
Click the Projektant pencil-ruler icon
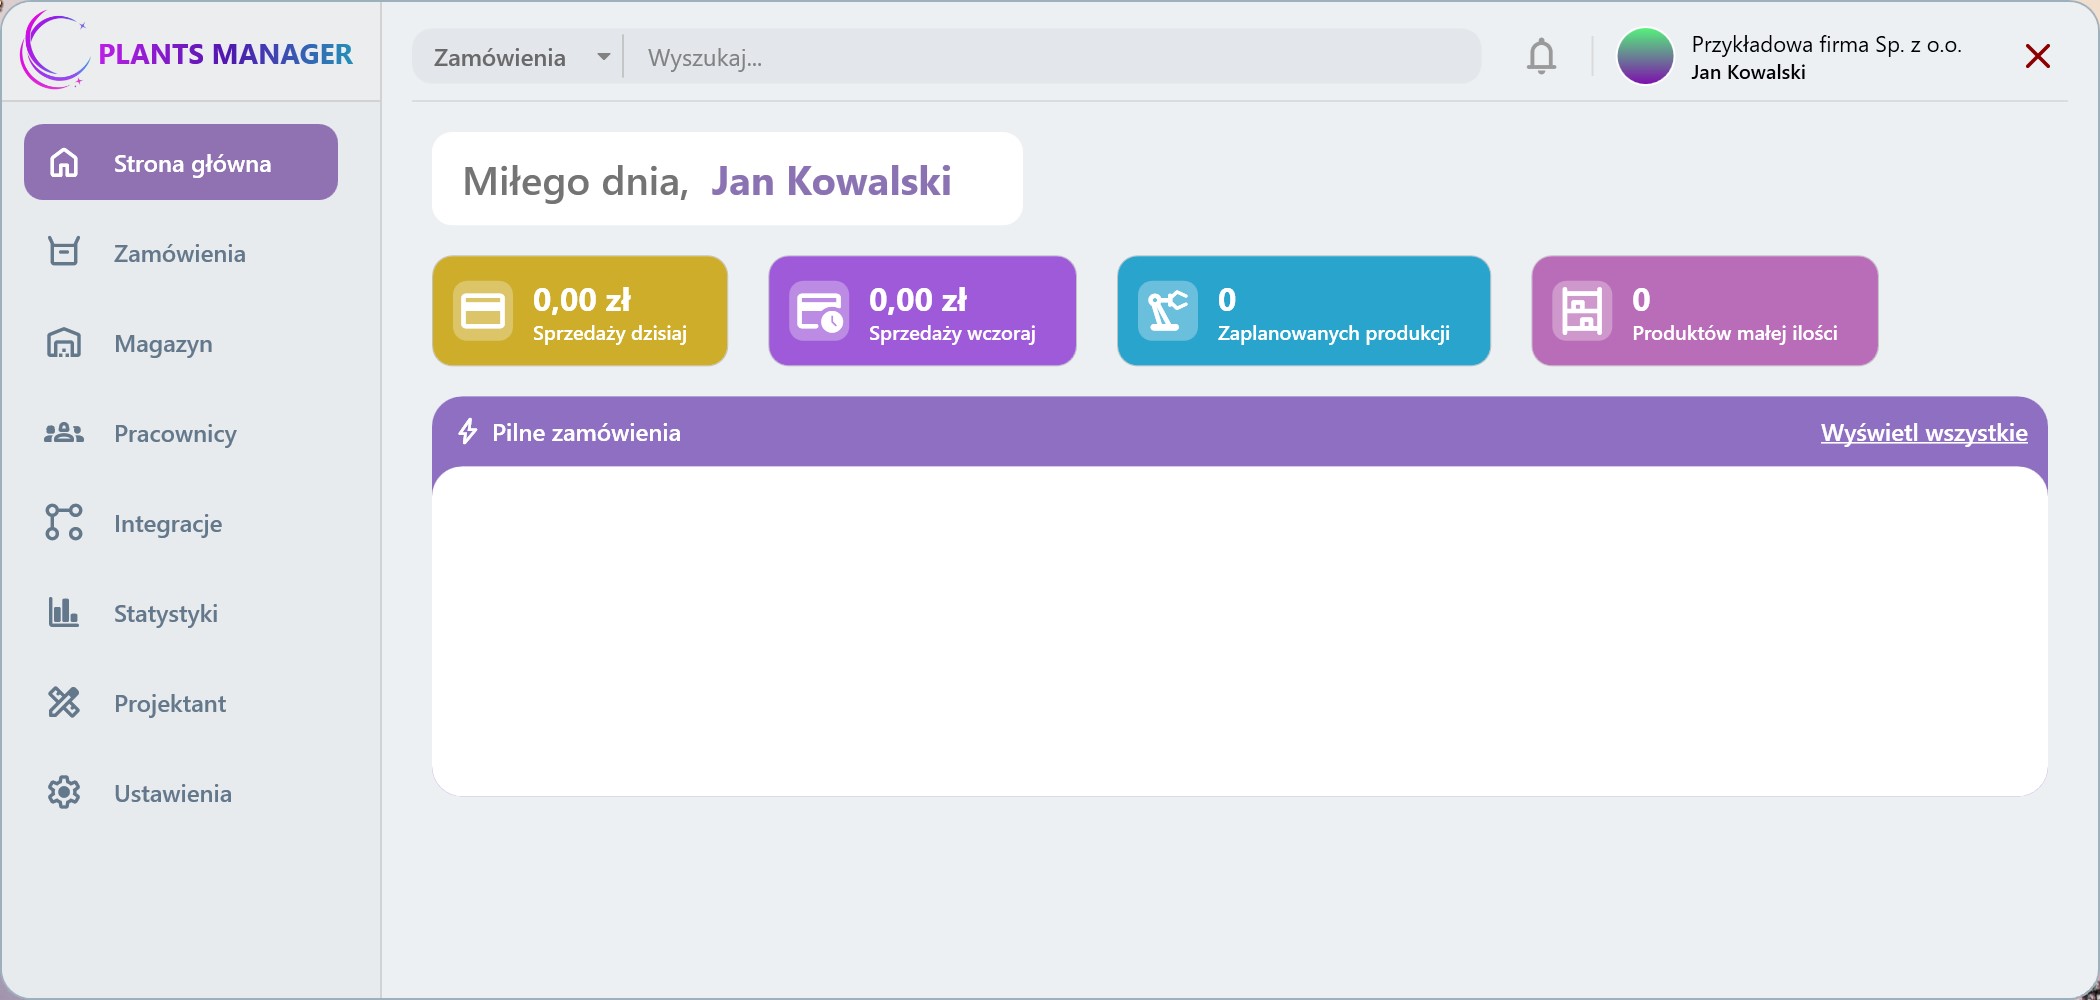64,703
